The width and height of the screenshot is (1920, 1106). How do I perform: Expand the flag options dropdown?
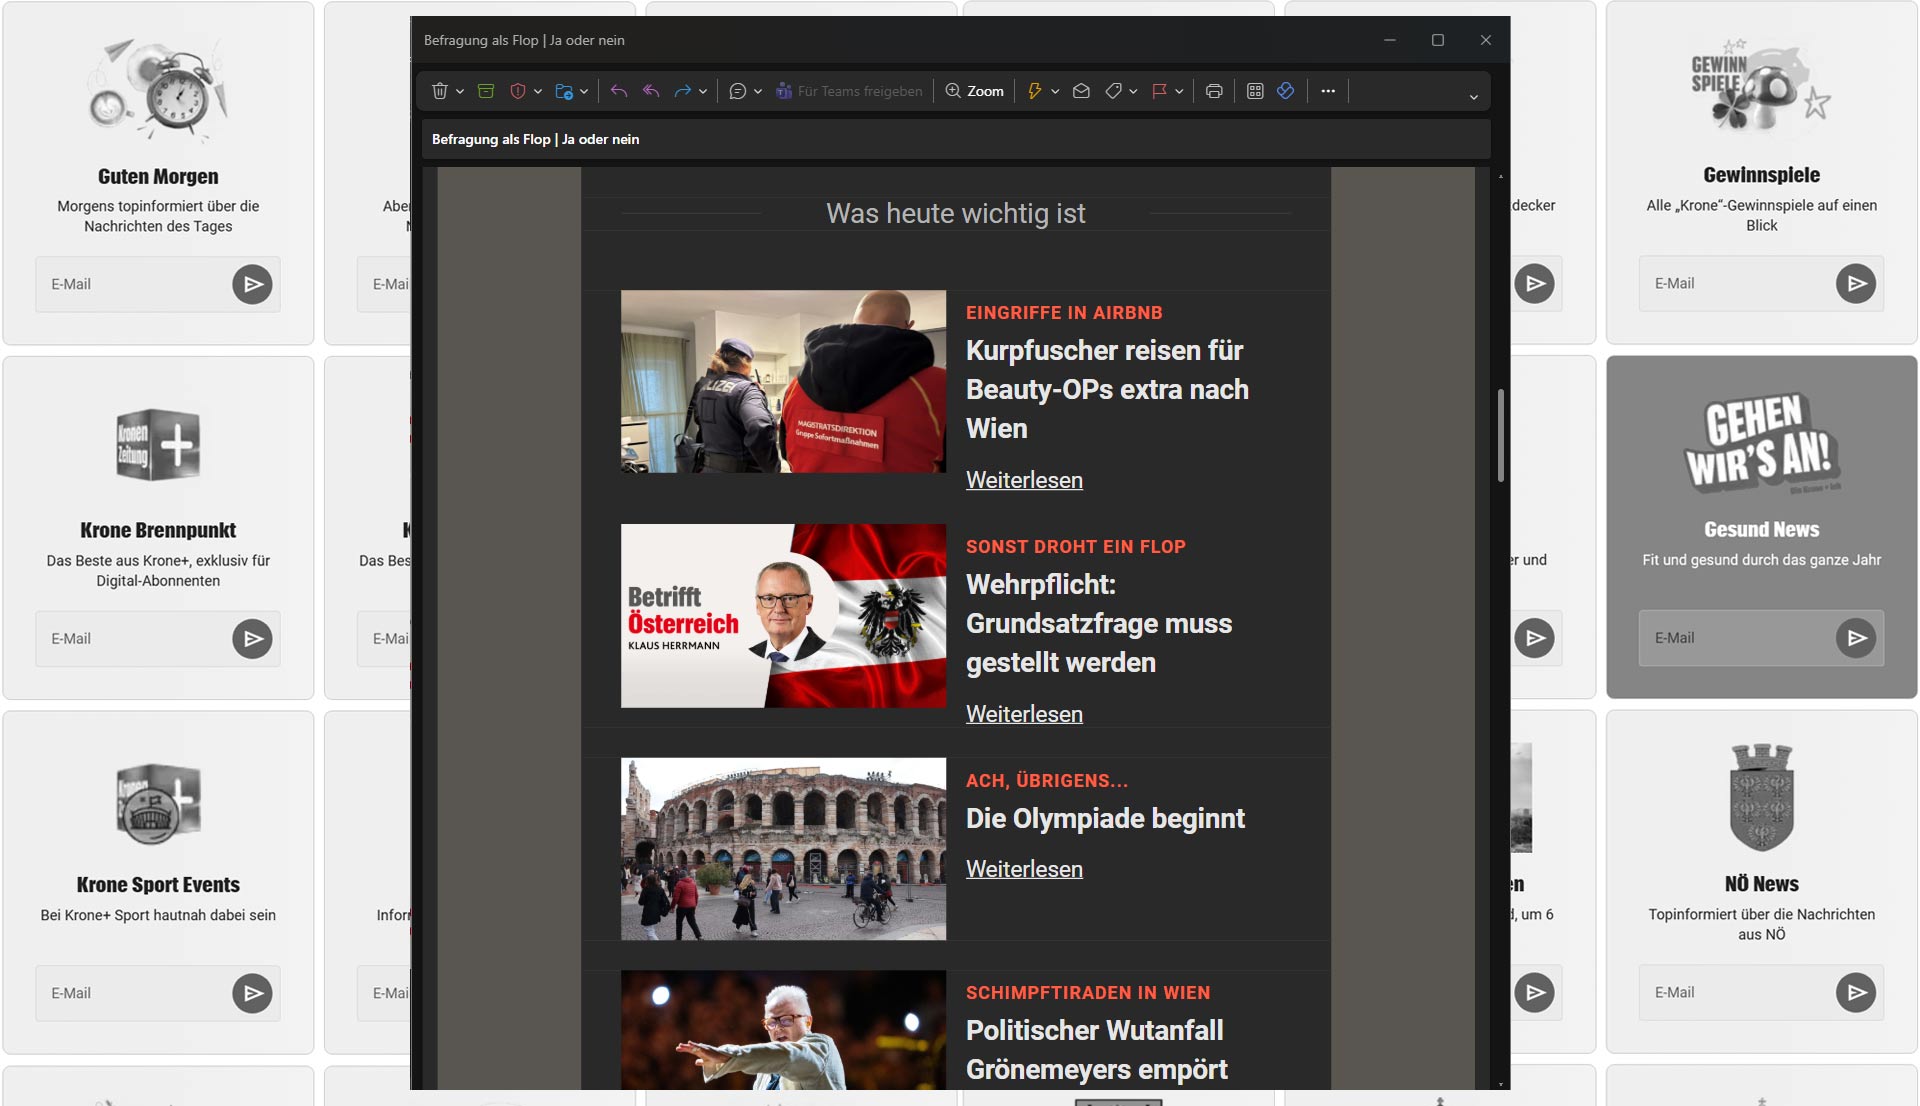pos(1180,92)
